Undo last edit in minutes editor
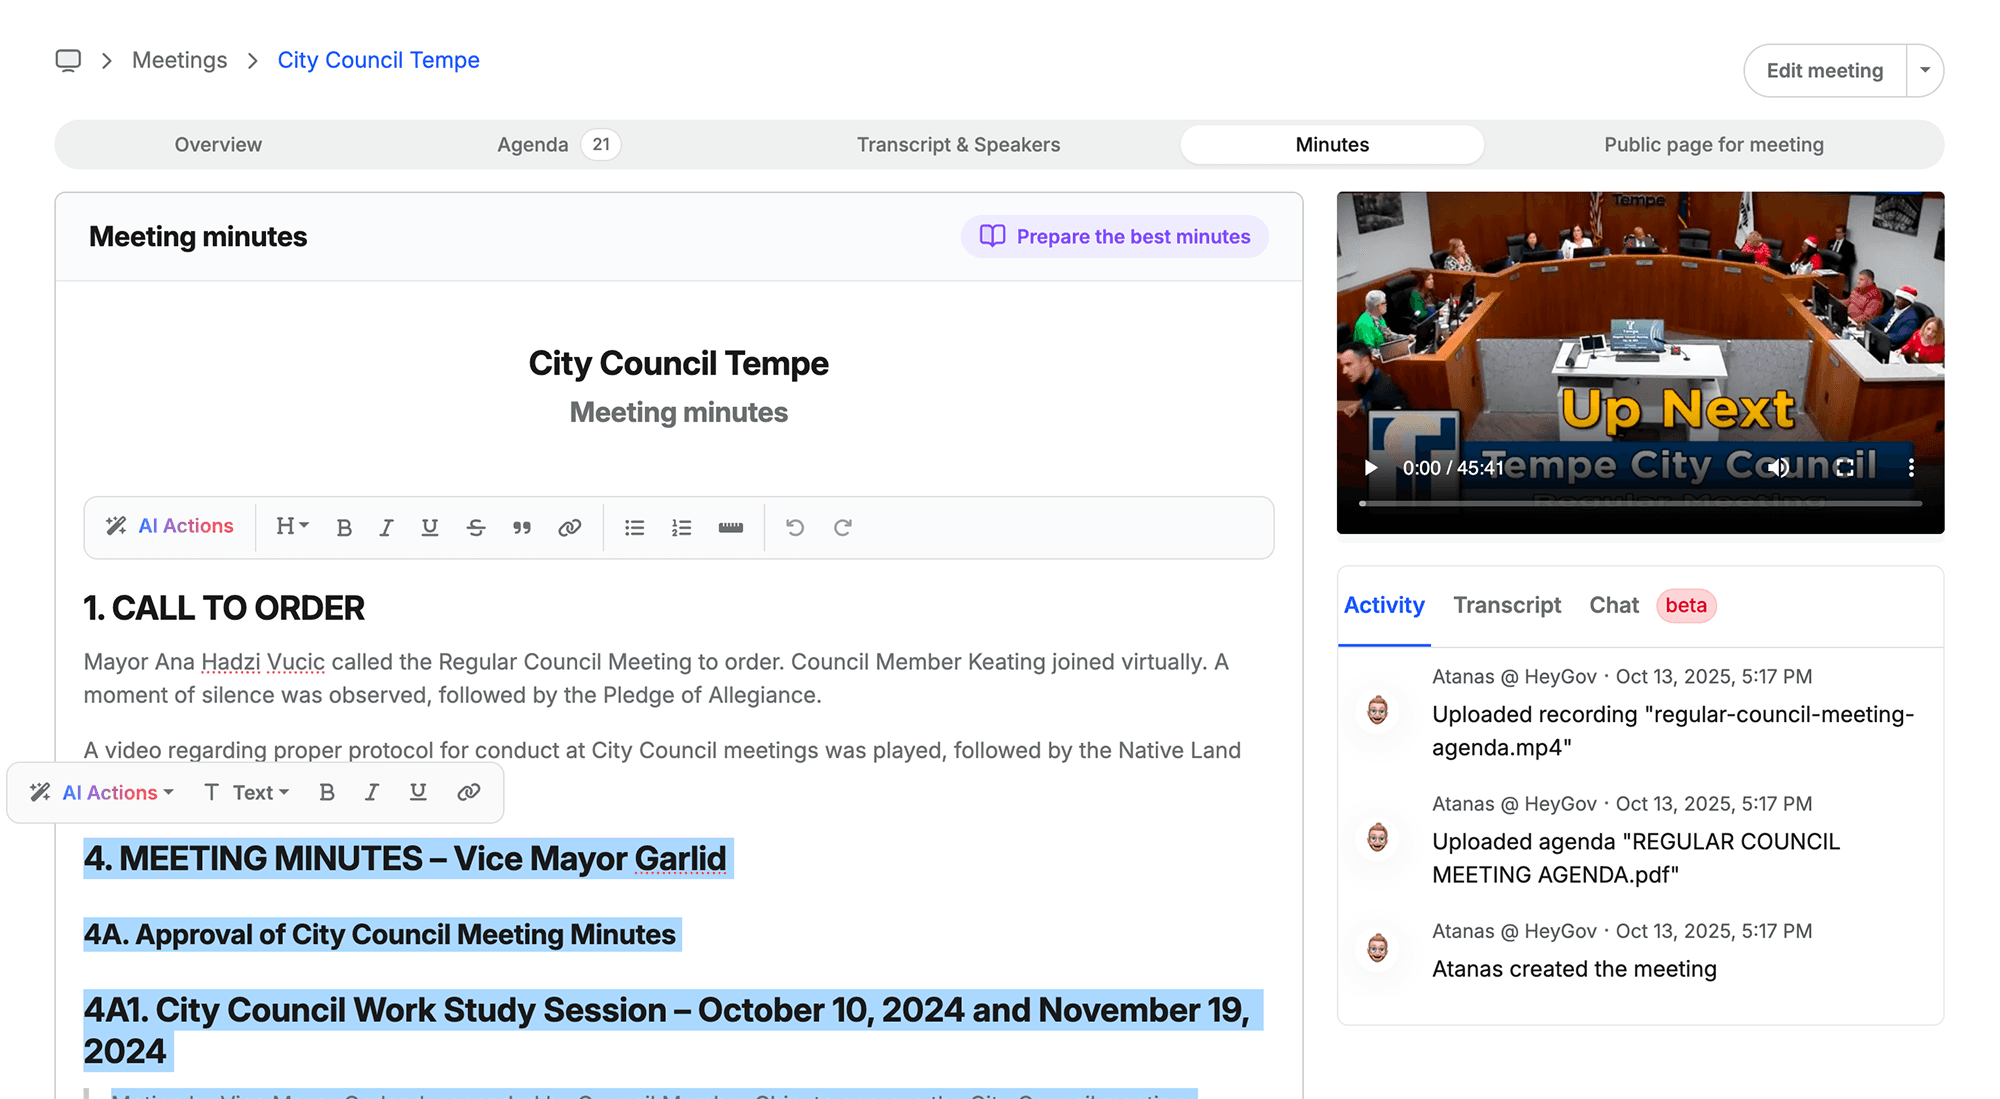This screenshot has height=1099, width=2000. coord(795,527)
